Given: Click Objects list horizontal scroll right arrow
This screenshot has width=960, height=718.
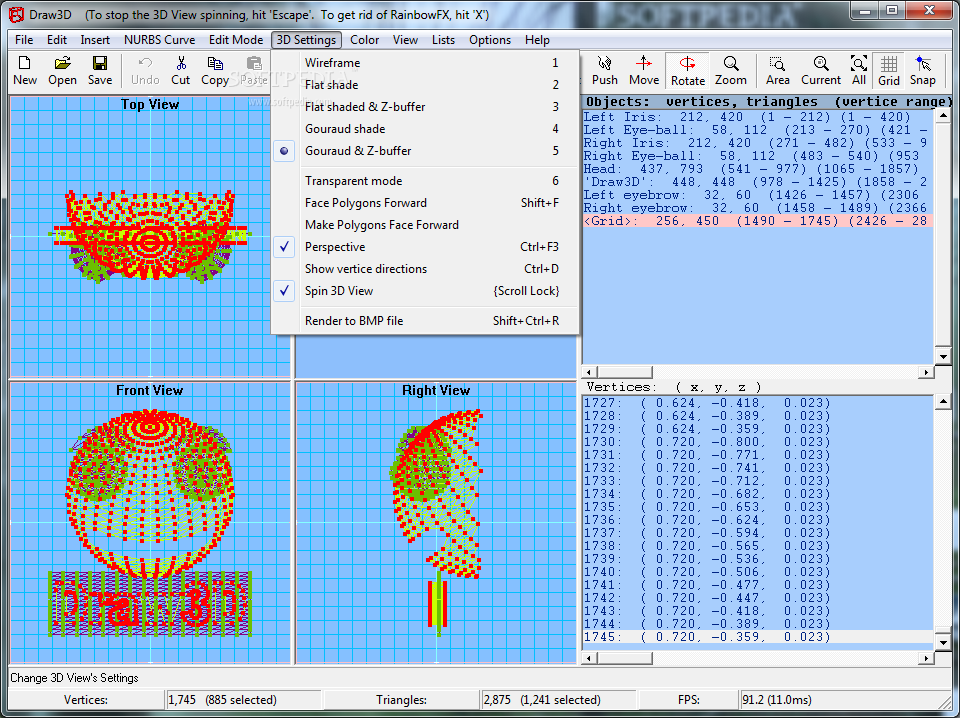Looking at the screenshot, I should point(927,372).
